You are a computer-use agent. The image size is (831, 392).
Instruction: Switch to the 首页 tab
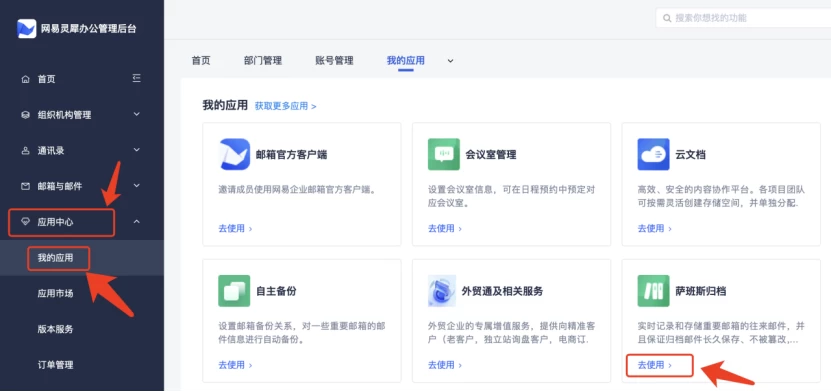click(x=201, y=60)
